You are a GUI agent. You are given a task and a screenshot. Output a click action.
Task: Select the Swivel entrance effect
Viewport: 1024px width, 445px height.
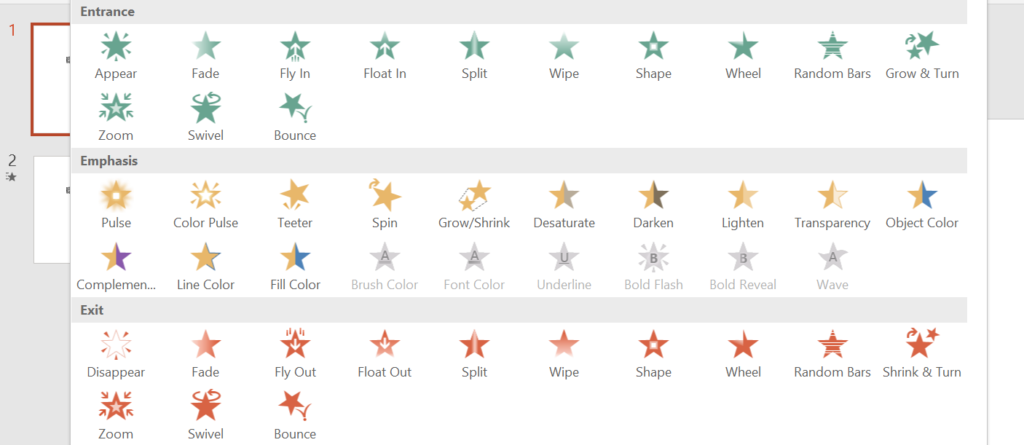(205, 117)
